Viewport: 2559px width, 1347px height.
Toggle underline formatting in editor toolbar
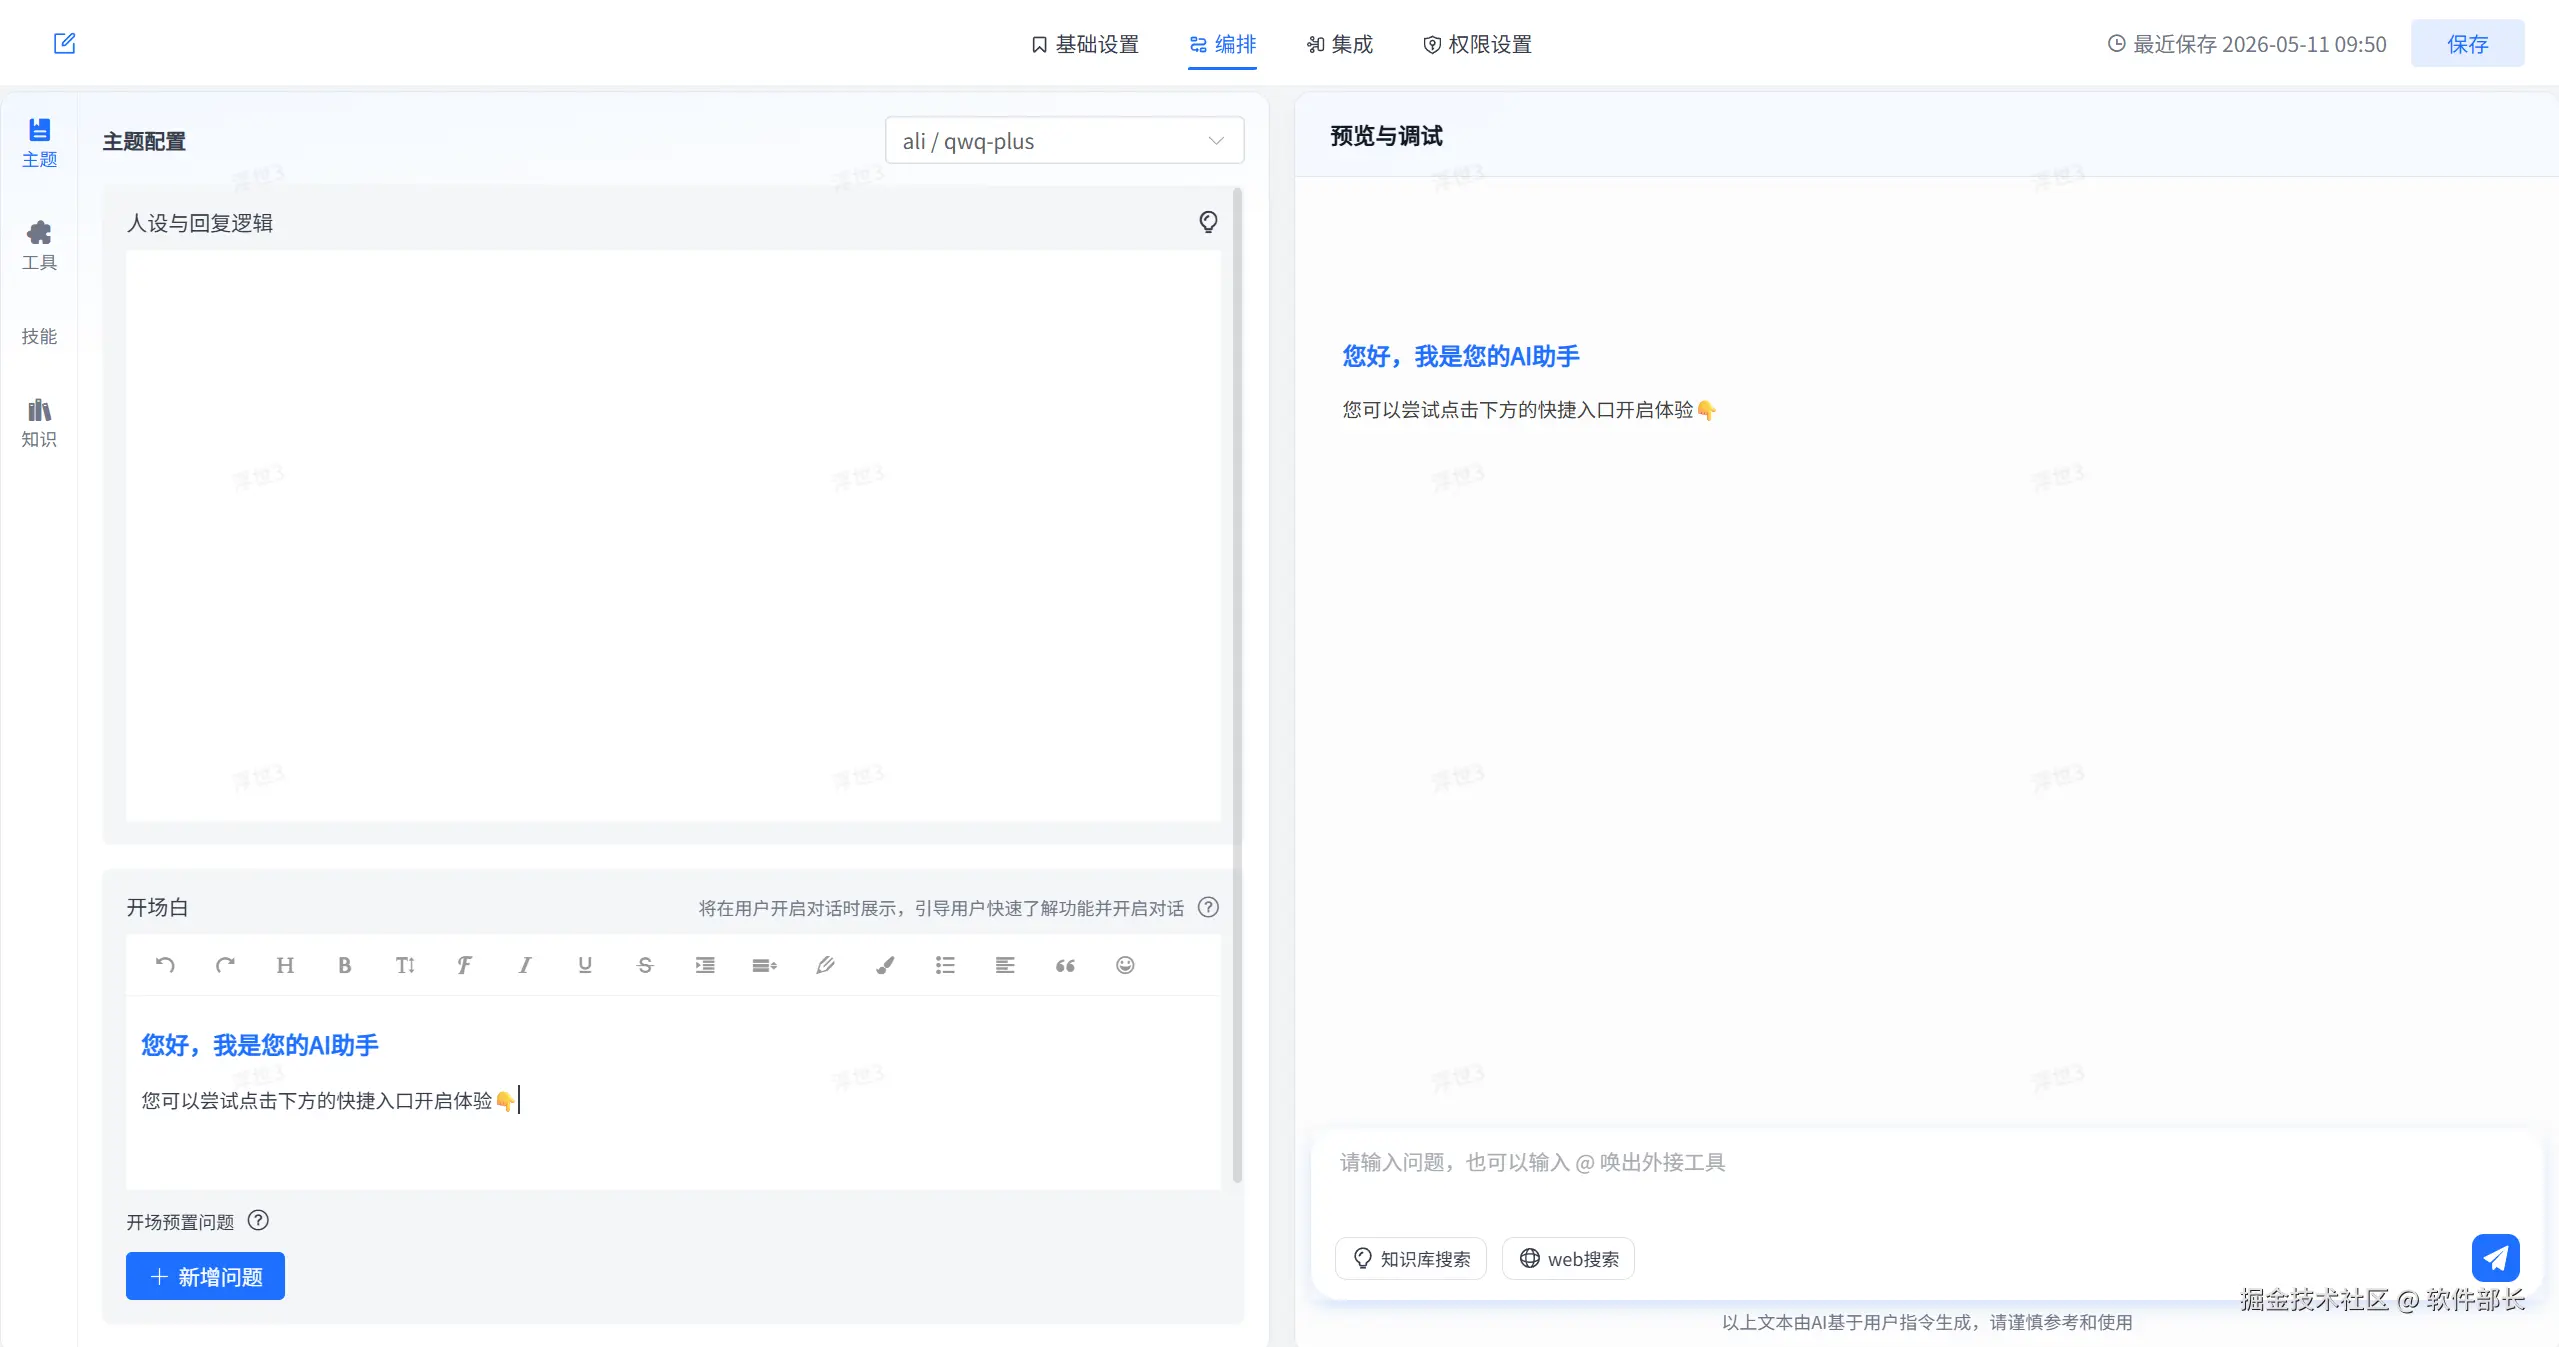click(585, 965)
